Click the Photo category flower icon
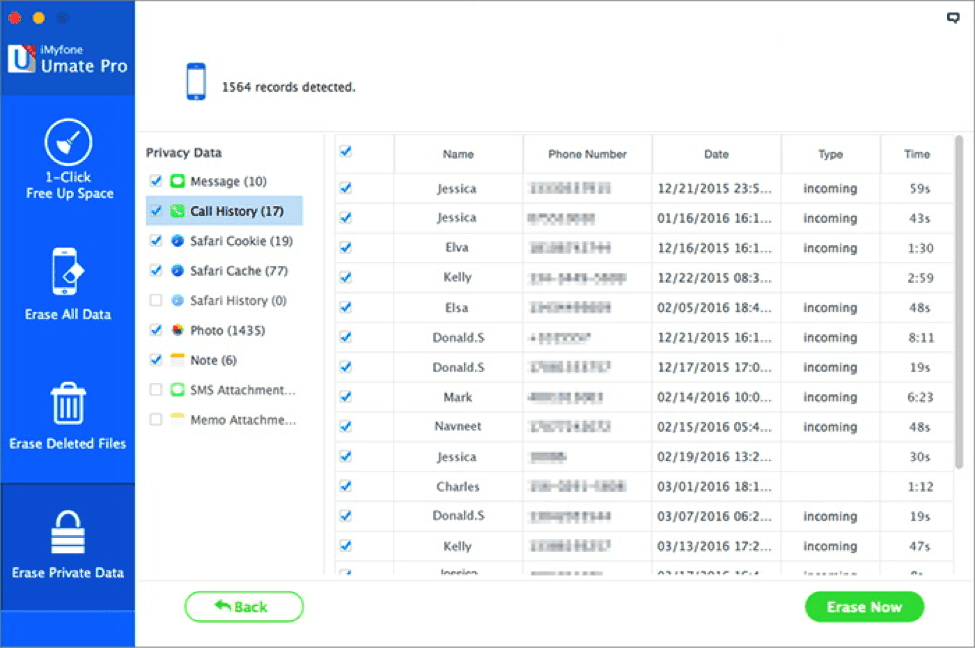Screen dimensions: 975x648 (x=177, y=330)
